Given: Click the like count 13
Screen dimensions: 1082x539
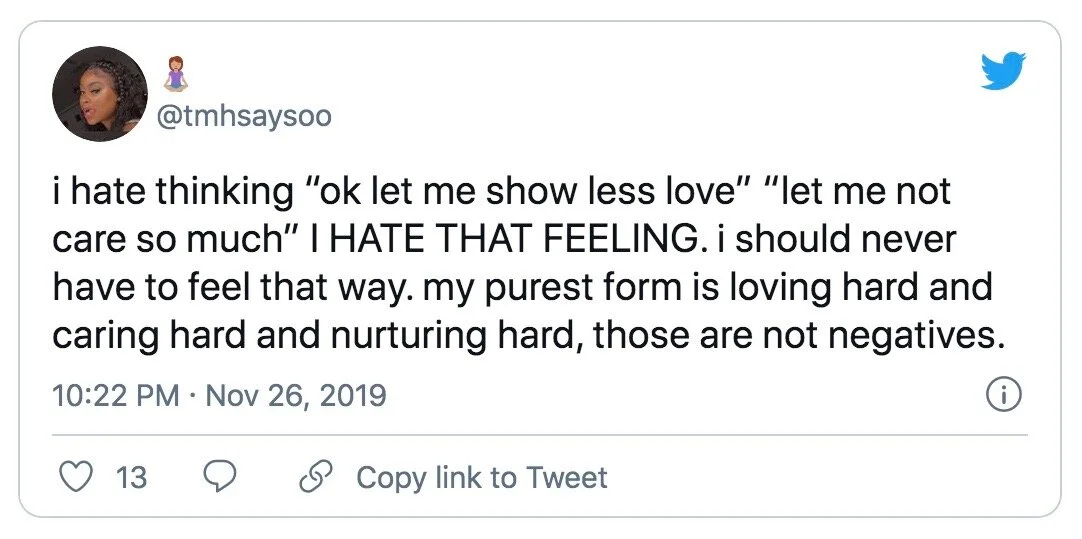Looking at the screenshot, I should 131,478.
